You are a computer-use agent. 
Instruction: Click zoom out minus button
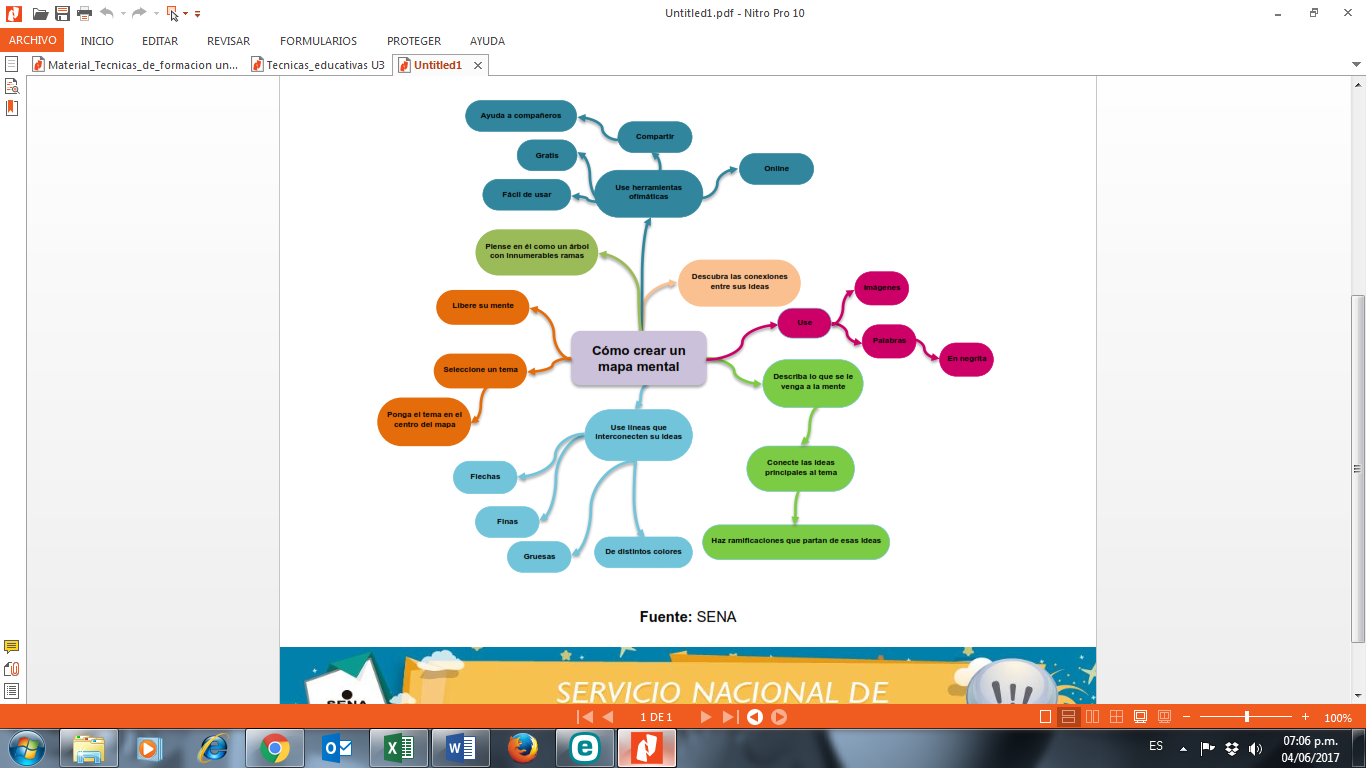pyautogui.click(x=1186, y=717)
